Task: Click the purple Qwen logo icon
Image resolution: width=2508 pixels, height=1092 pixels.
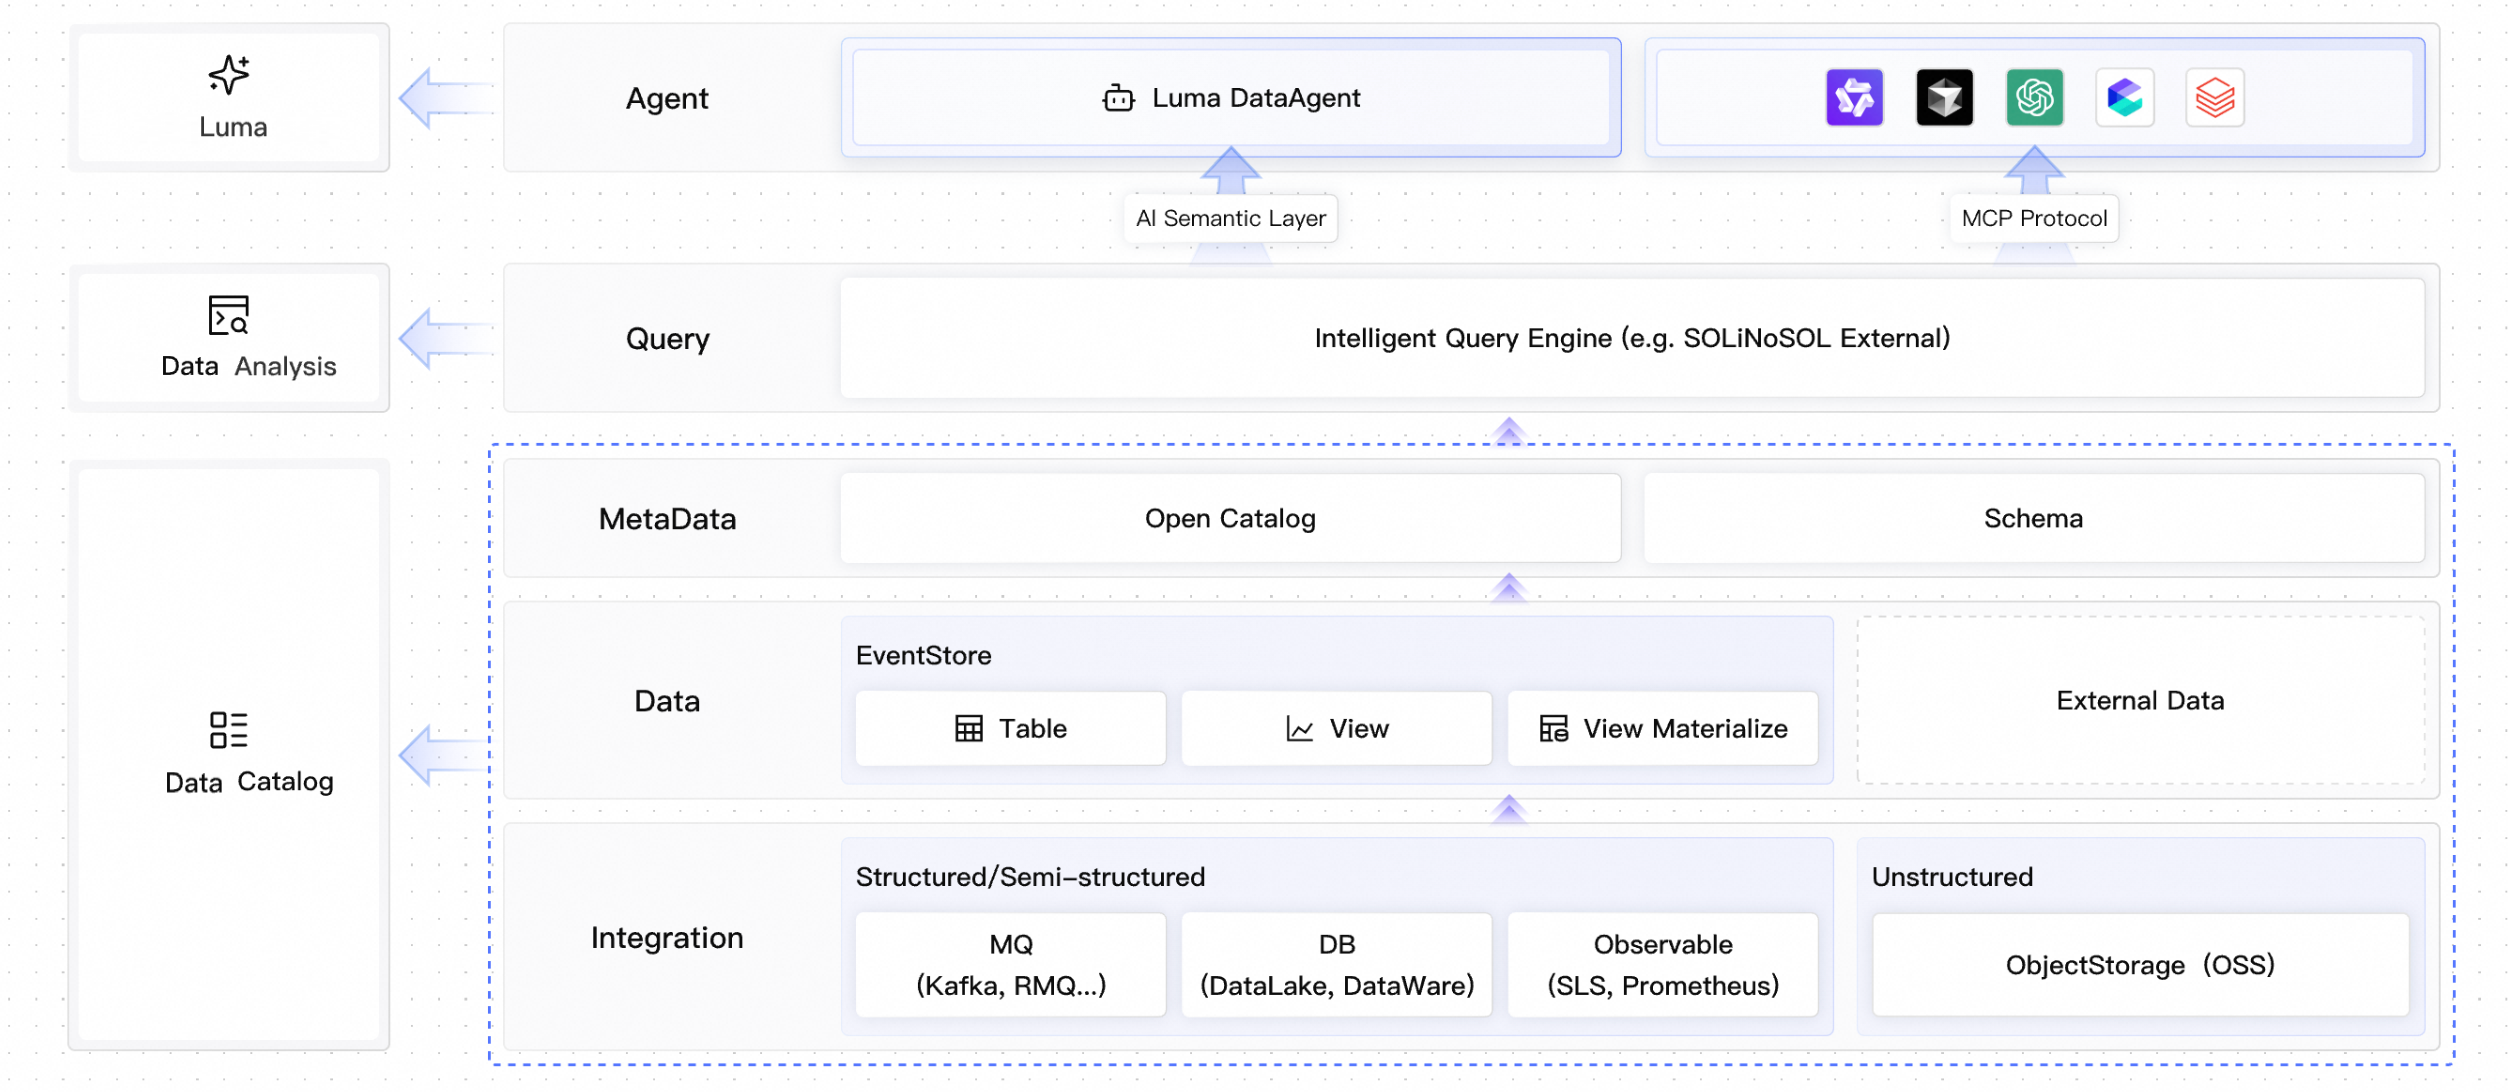Action: [1854, 97]
